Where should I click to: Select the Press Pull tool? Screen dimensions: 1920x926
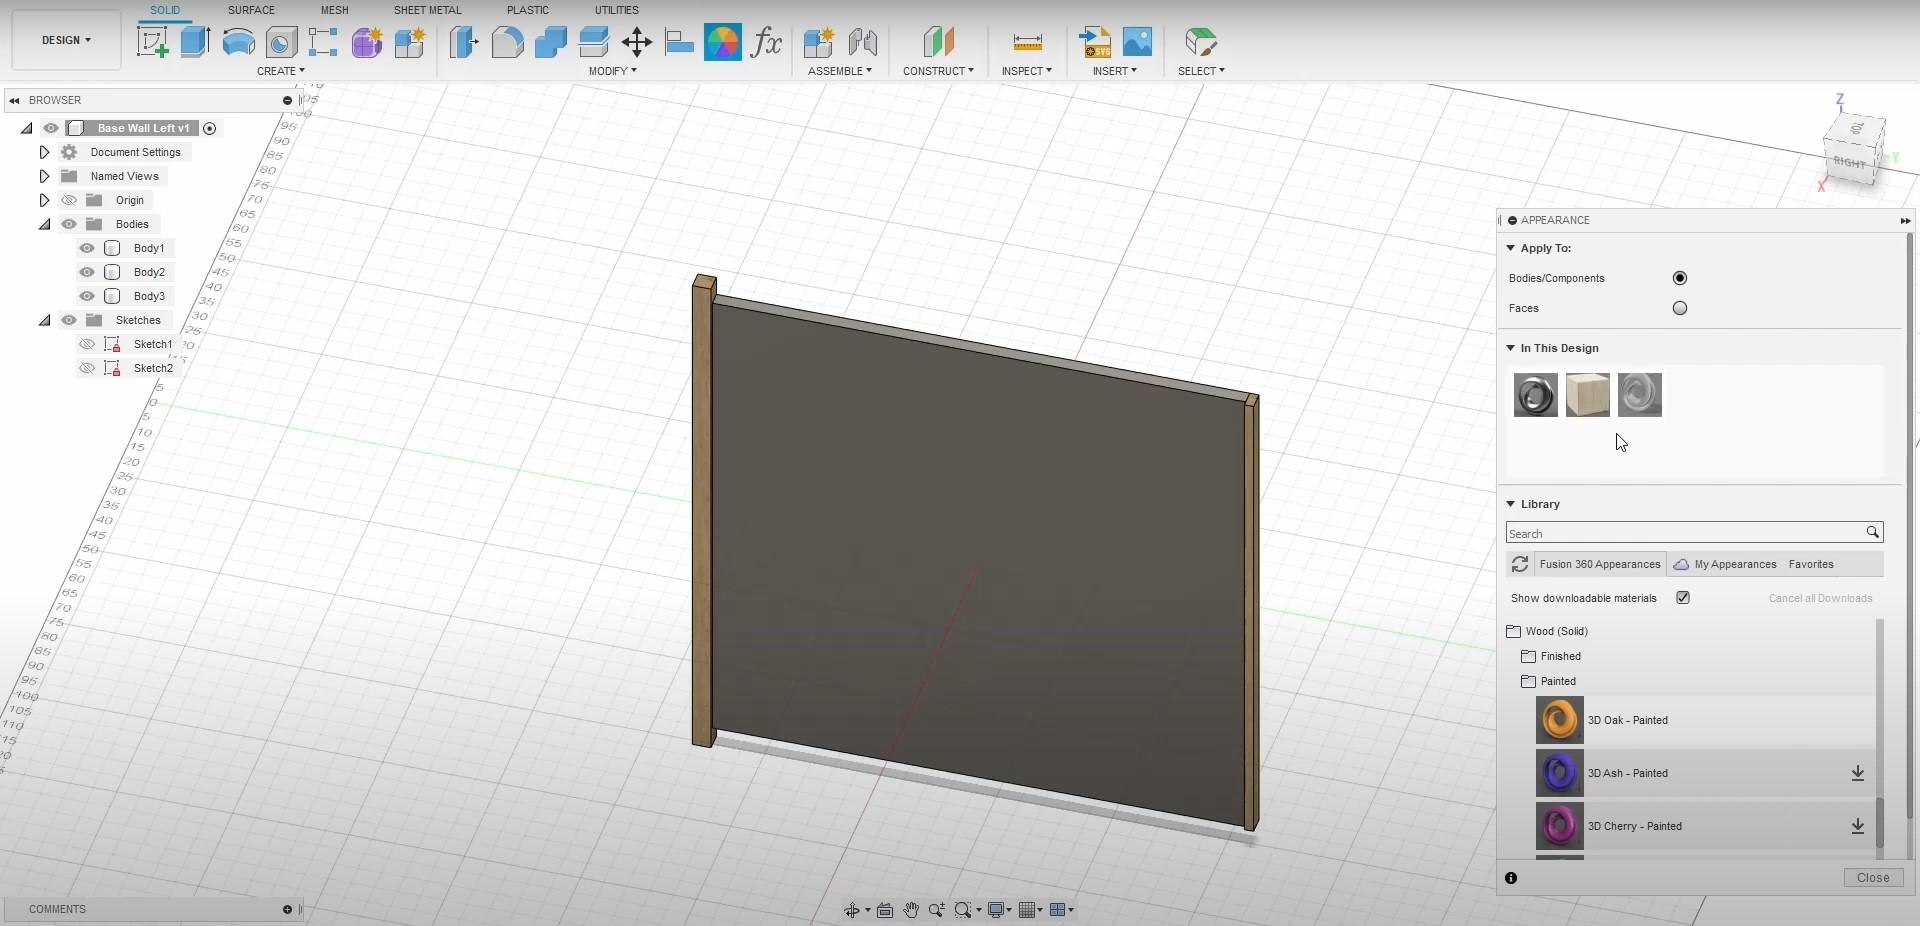click(464, 42)
